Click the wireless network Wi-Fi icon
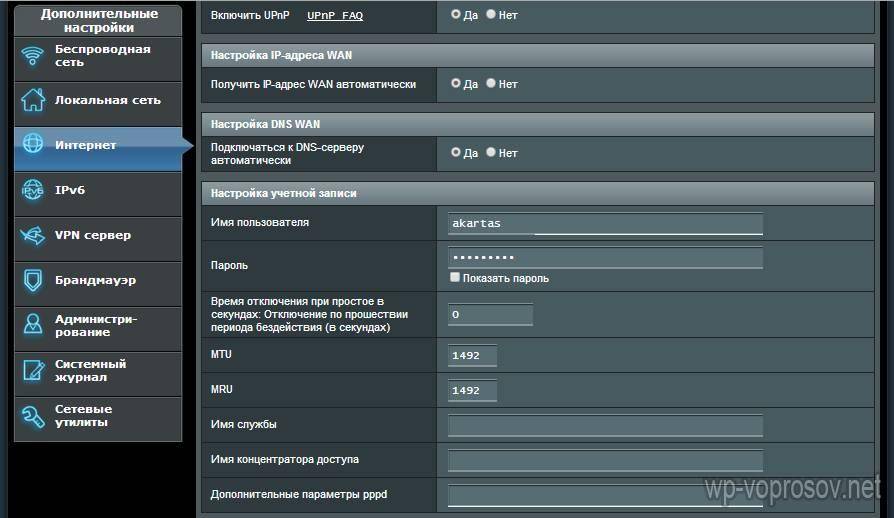 click(33, 56)
